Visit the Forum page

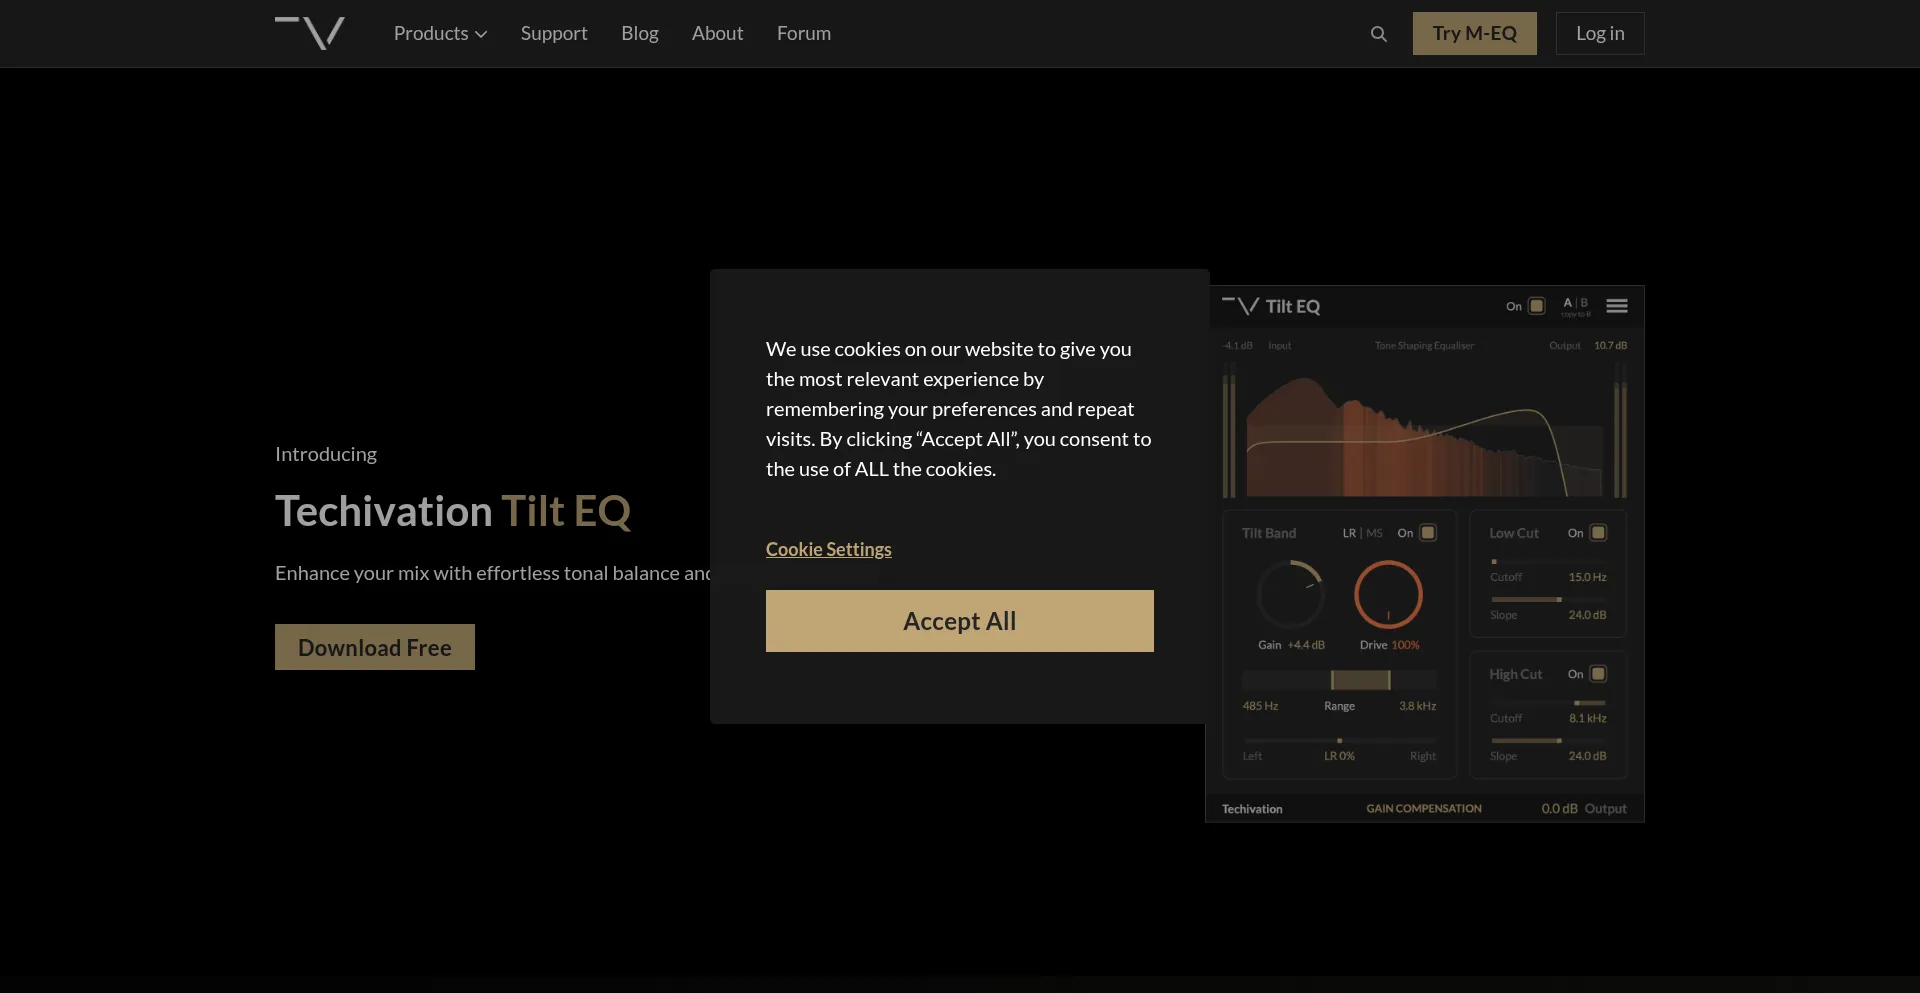tap(804, 33)
